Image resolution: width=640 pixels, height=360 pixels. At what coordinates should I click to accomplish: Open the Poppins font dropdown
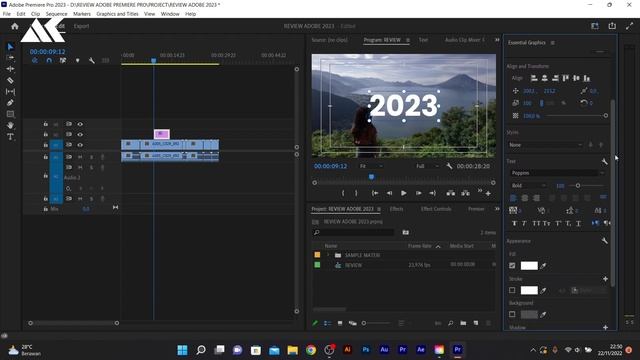point(558,173)
